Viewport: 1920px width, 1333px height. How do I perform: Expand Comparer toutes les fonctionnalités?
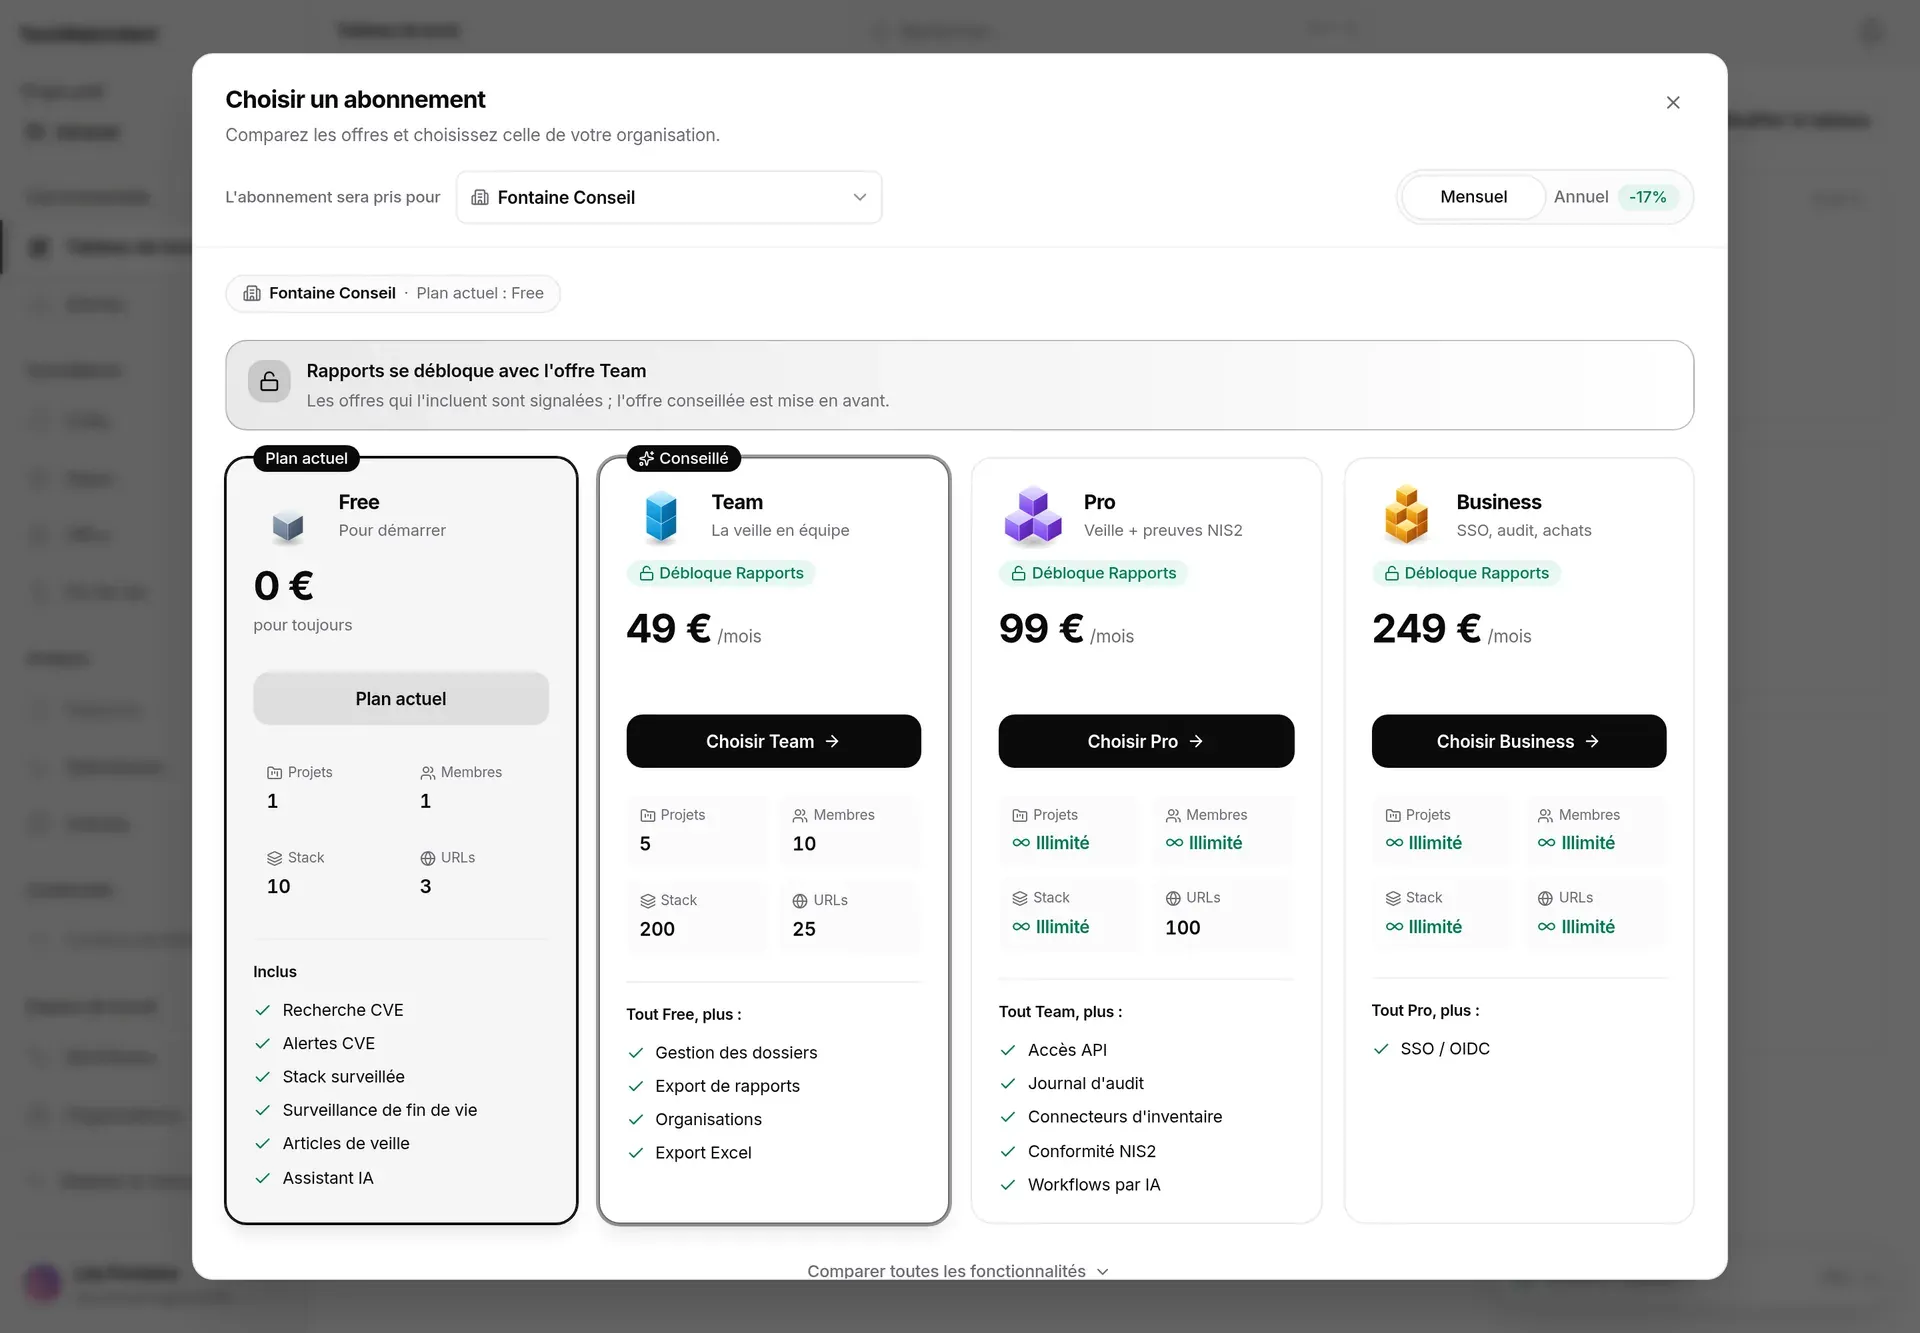pyautogui.click(x=958, y=1271)
